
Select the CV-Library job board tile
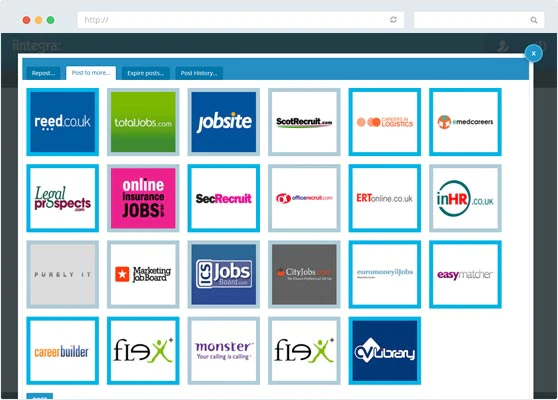coord(385,351)
